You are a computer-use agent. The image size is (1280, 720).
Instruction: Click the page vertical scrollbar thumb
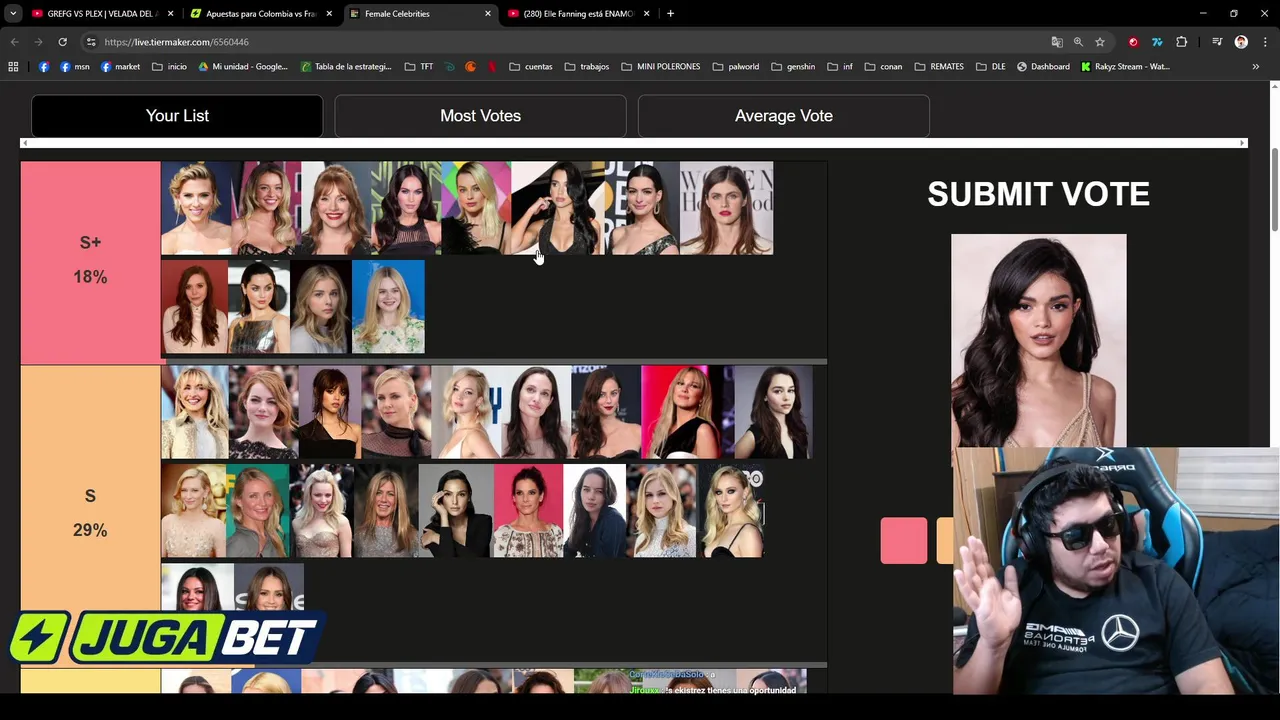click(x=1274, y=190)
